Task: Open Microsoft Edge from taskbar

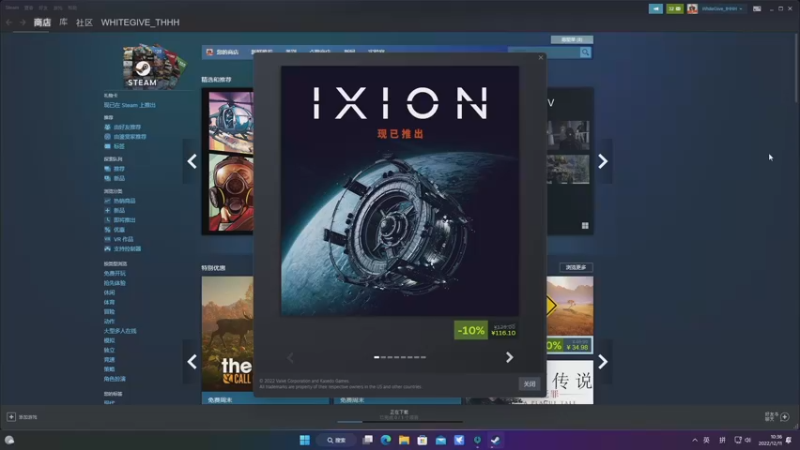Action: pos(386,440)
